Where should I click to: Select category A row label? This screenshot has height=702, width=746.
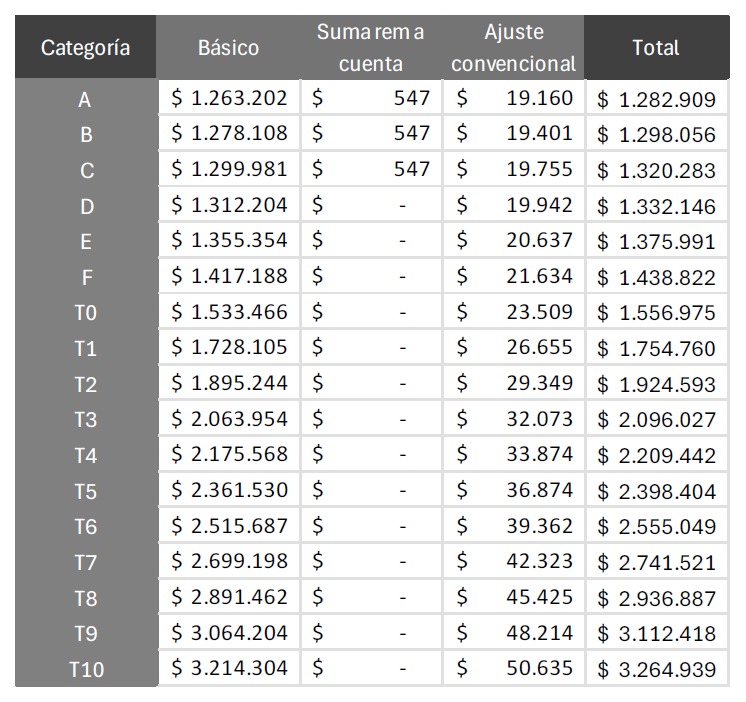tap(86, 99)
